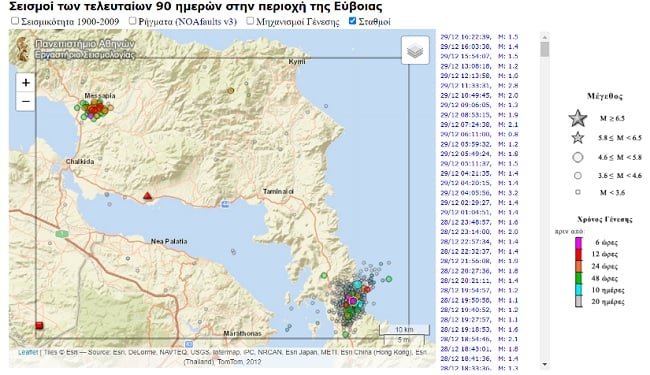Enable Μηχανισμοί Γένεσης checkbox
Viewport: 650px width, 375px height.
[x=250, y=21]
